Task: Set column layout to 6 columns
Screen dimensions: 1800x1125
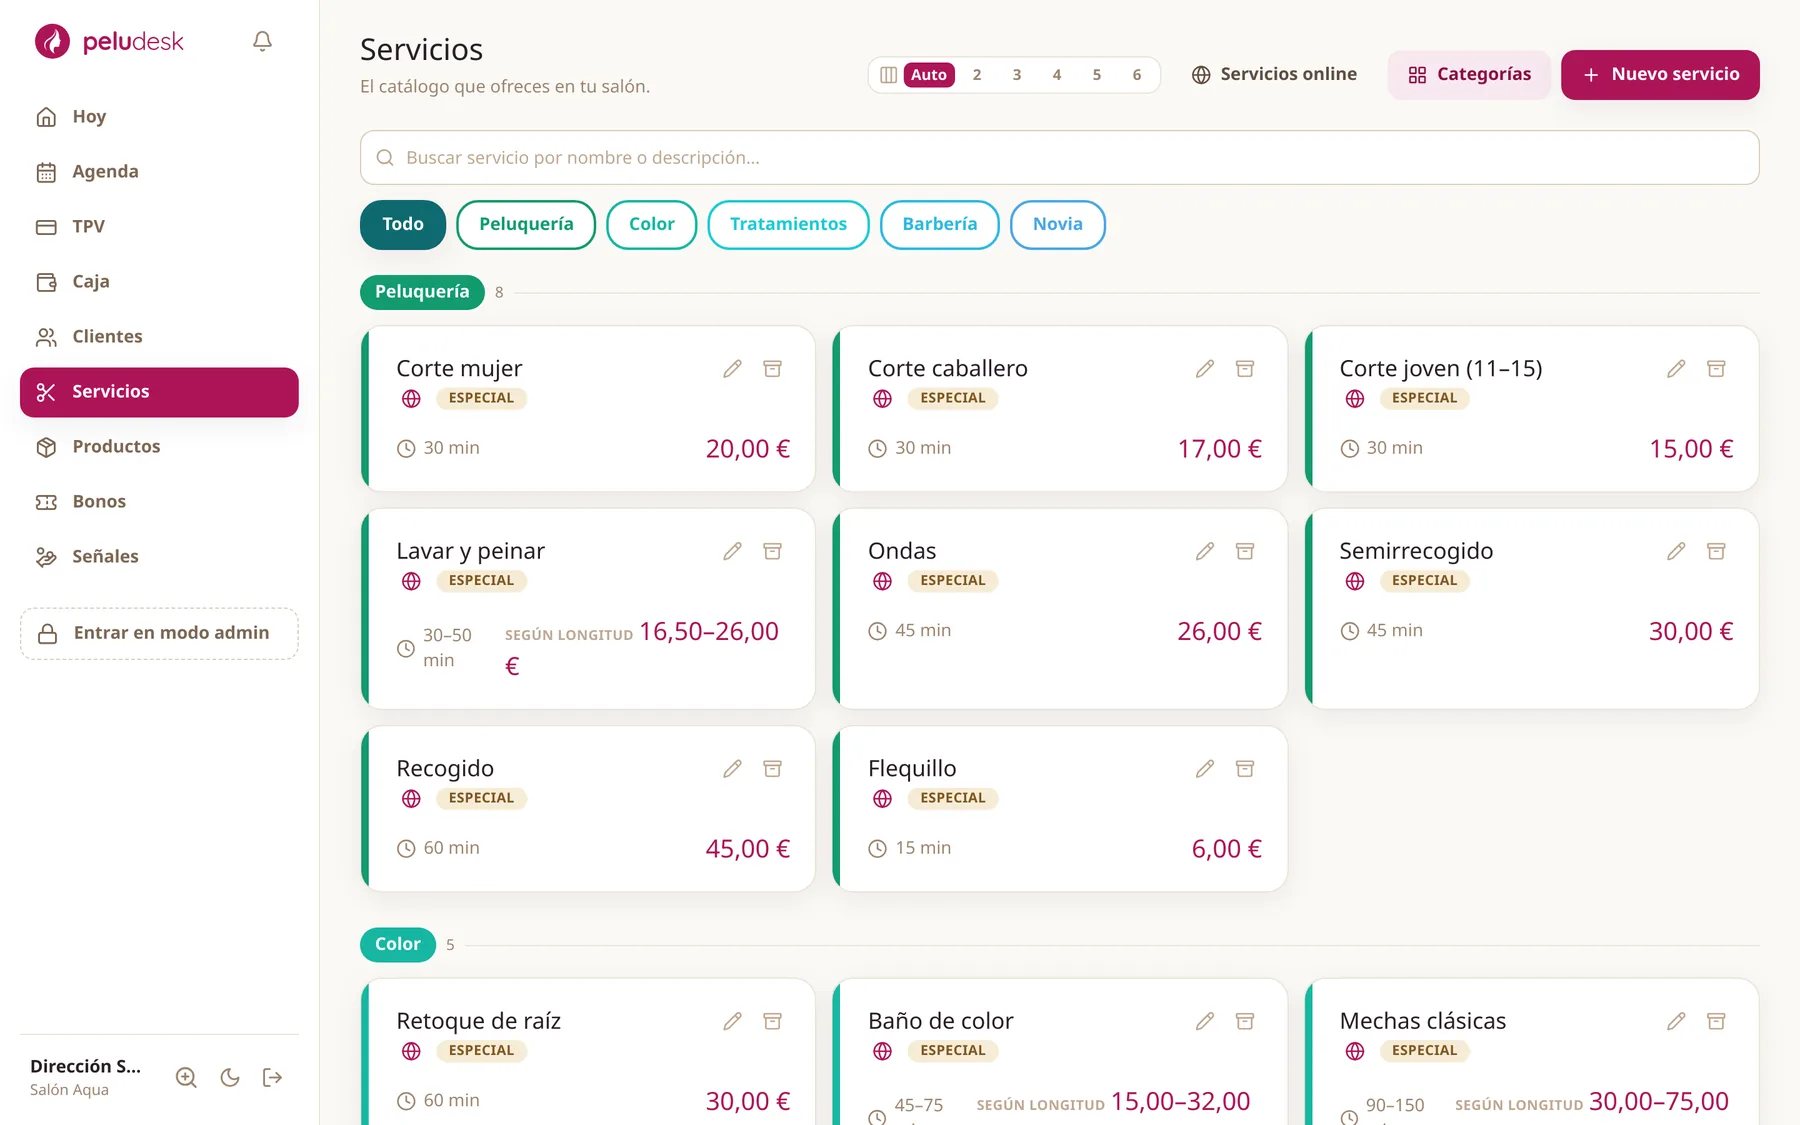Action: pos(1137,75)
